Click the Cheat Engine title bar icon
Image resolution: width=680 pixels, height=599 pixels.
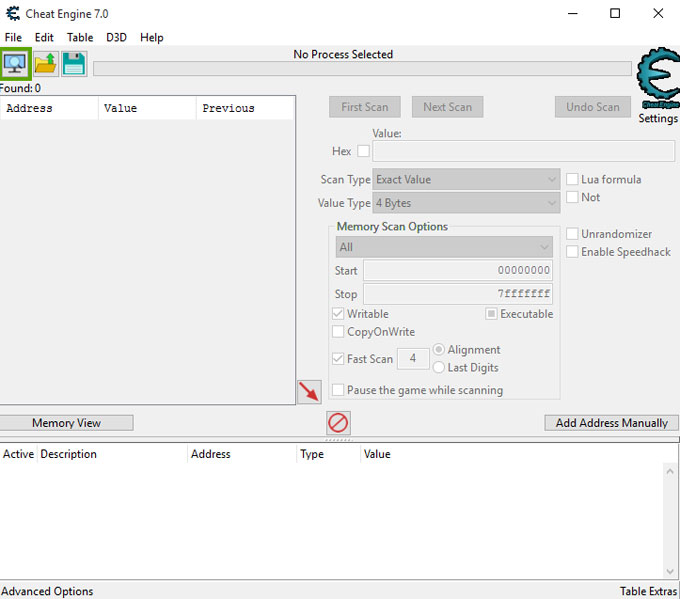[x=13, y=14]
